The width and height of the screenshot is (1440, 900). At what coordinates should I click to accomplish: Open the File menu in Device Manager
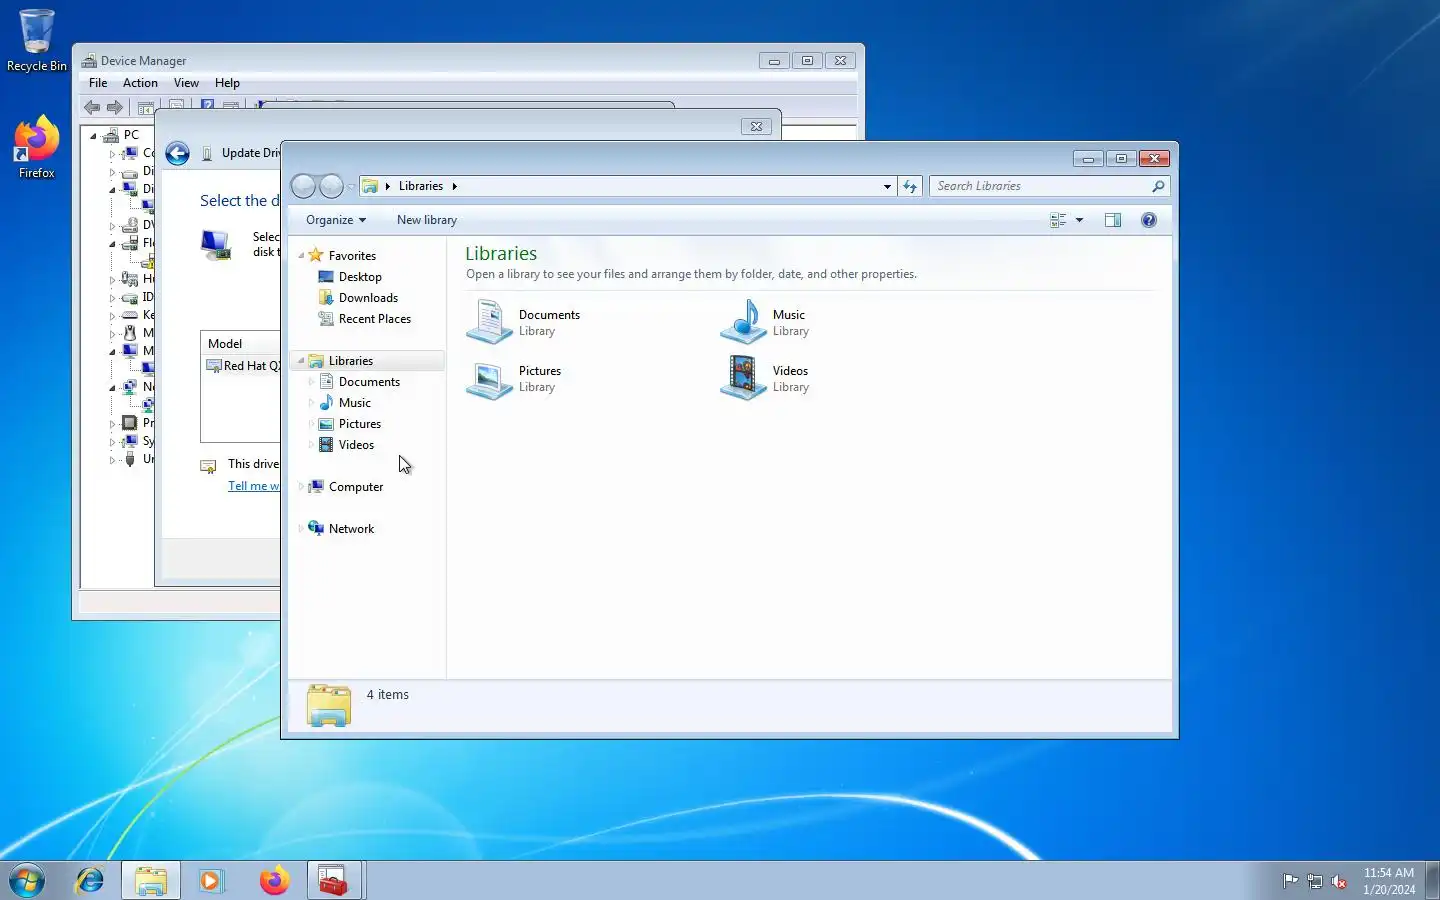click(98, 83)
